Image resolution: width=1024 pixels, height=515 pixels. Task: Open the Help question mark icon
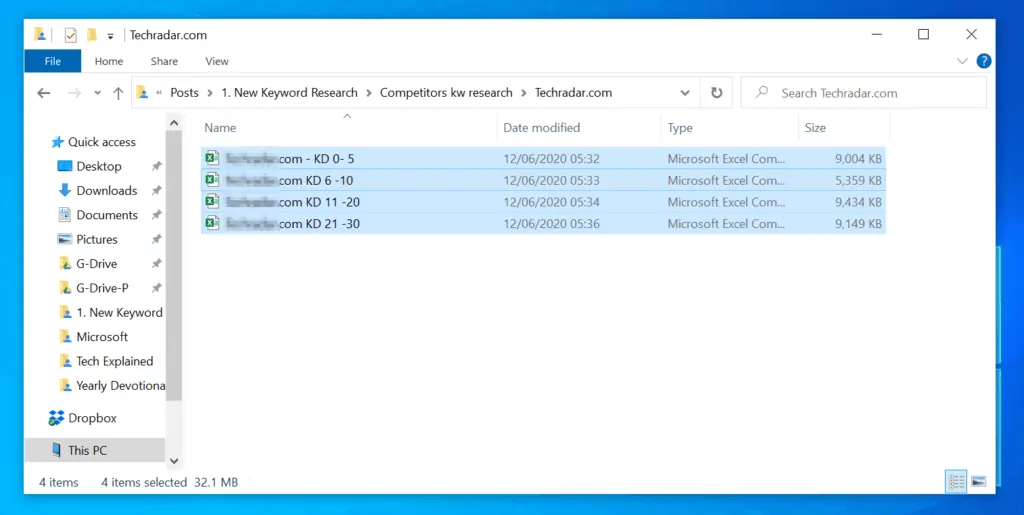coord(983,61)
